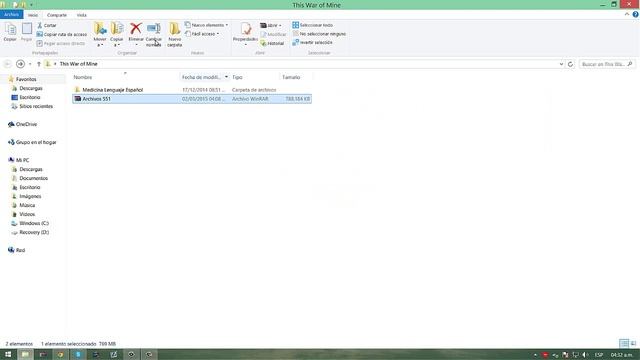Click No seleccionar ninguno
Screen dimensions: 640x360
coord(319,34)
